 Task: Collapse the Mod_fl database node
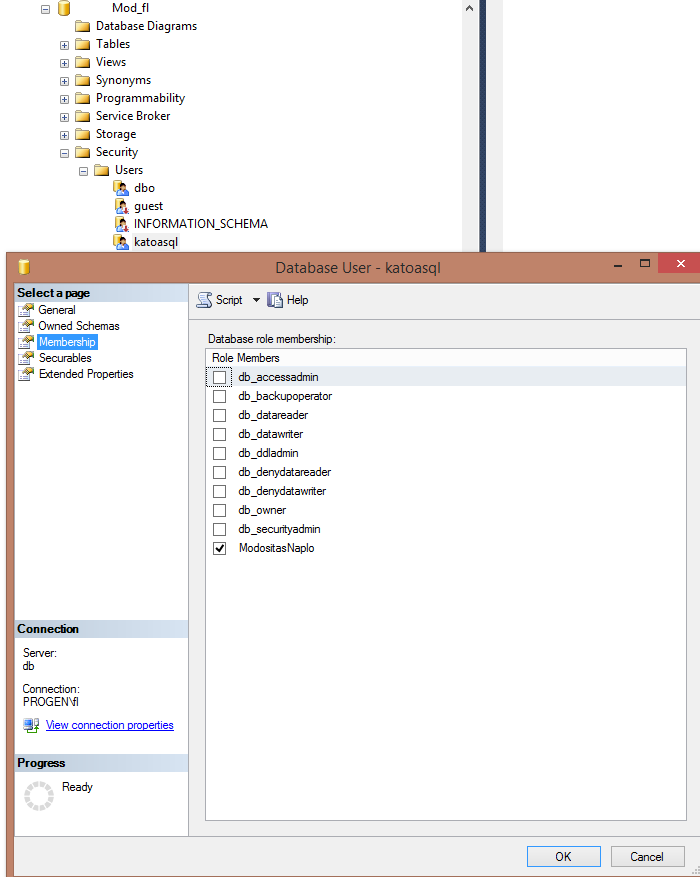45,9
